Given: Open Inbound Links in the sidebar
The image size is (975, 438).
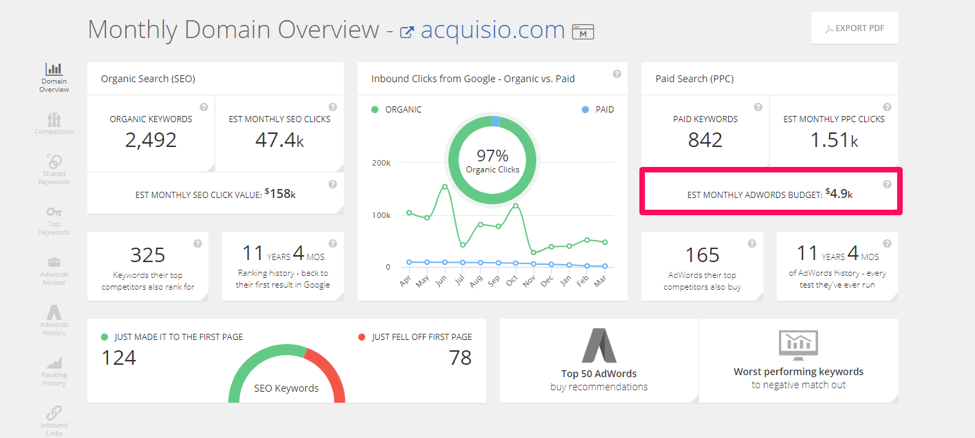Looking at the screenshot, I should [x=54, y=421].
